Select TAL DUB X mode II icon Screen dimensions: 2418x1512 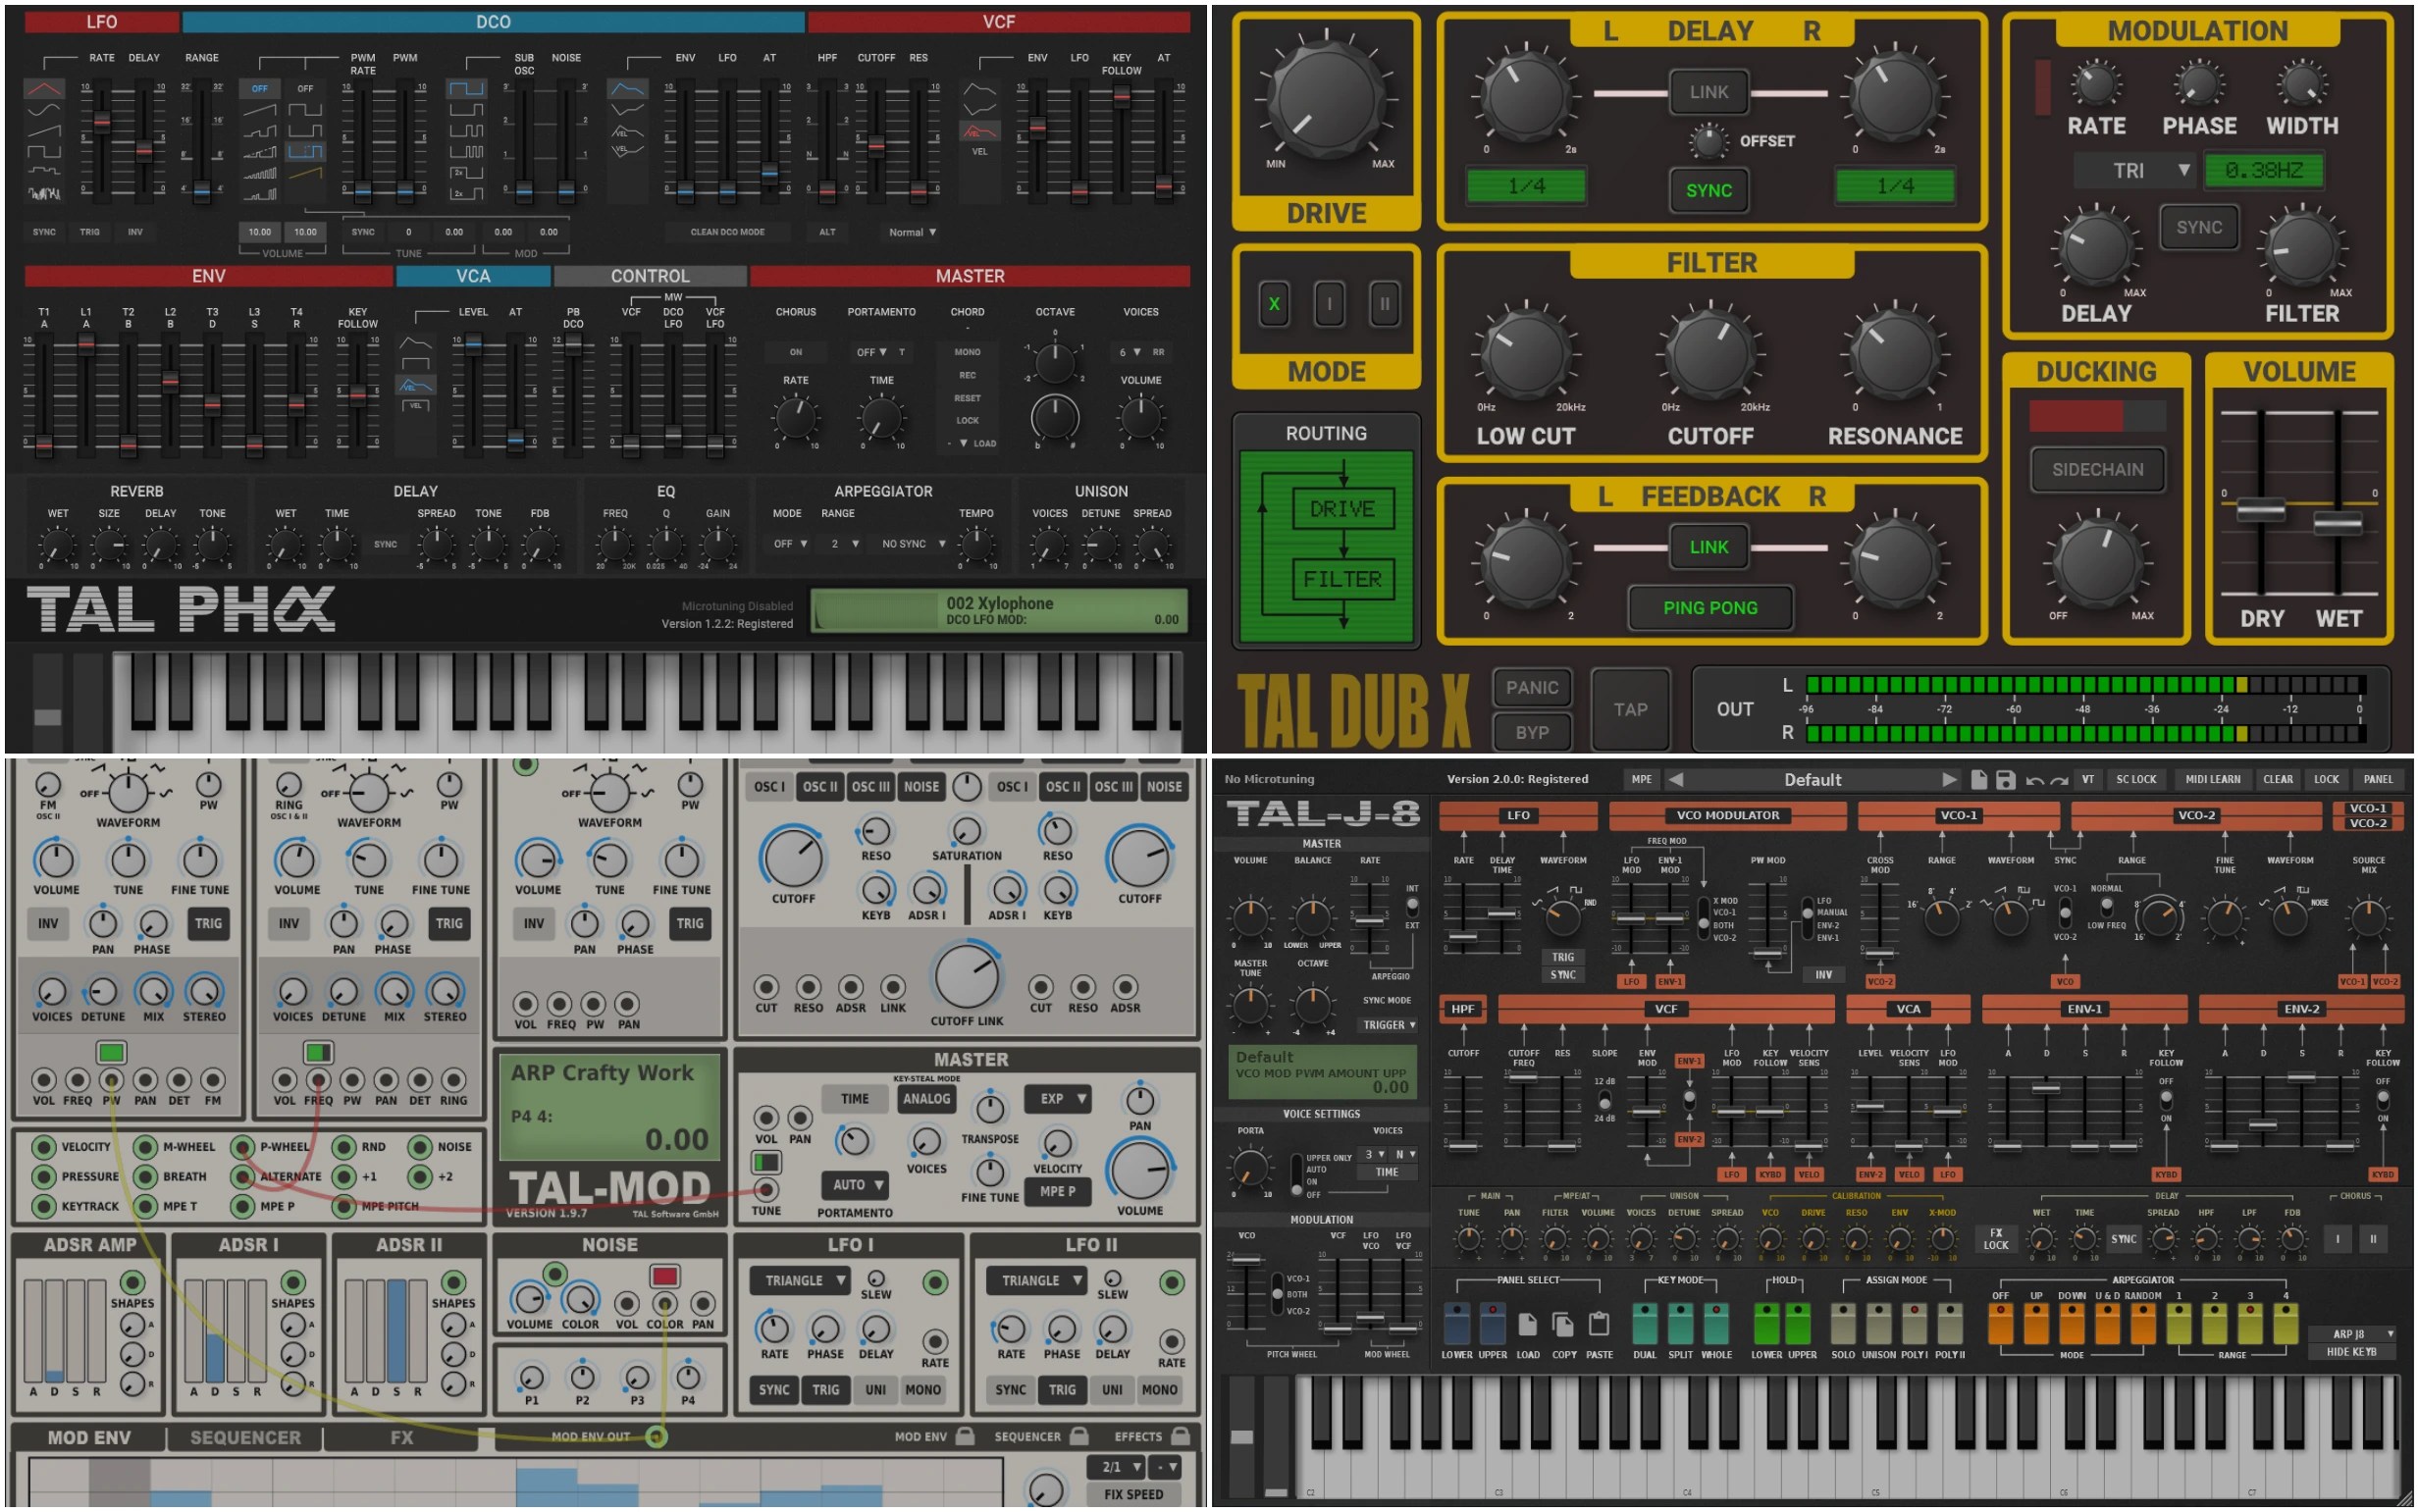tap(1384, 304)
